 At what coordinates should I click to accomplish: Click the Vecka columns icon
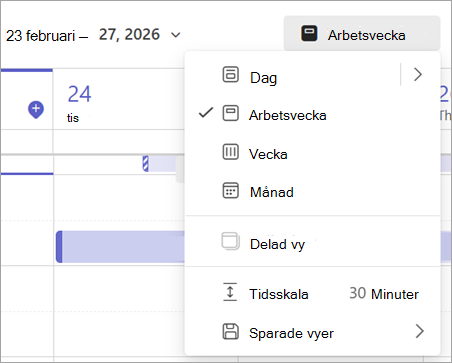230,152
